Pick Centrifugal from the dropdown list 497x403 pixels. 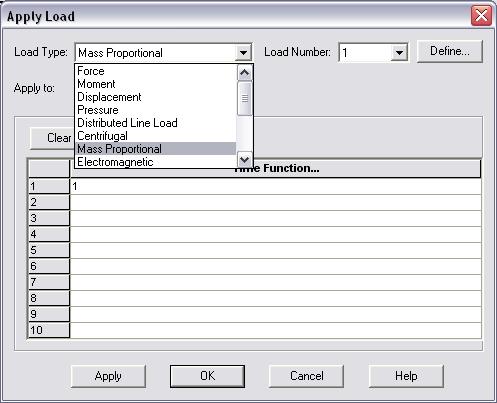tap(156, 136)
